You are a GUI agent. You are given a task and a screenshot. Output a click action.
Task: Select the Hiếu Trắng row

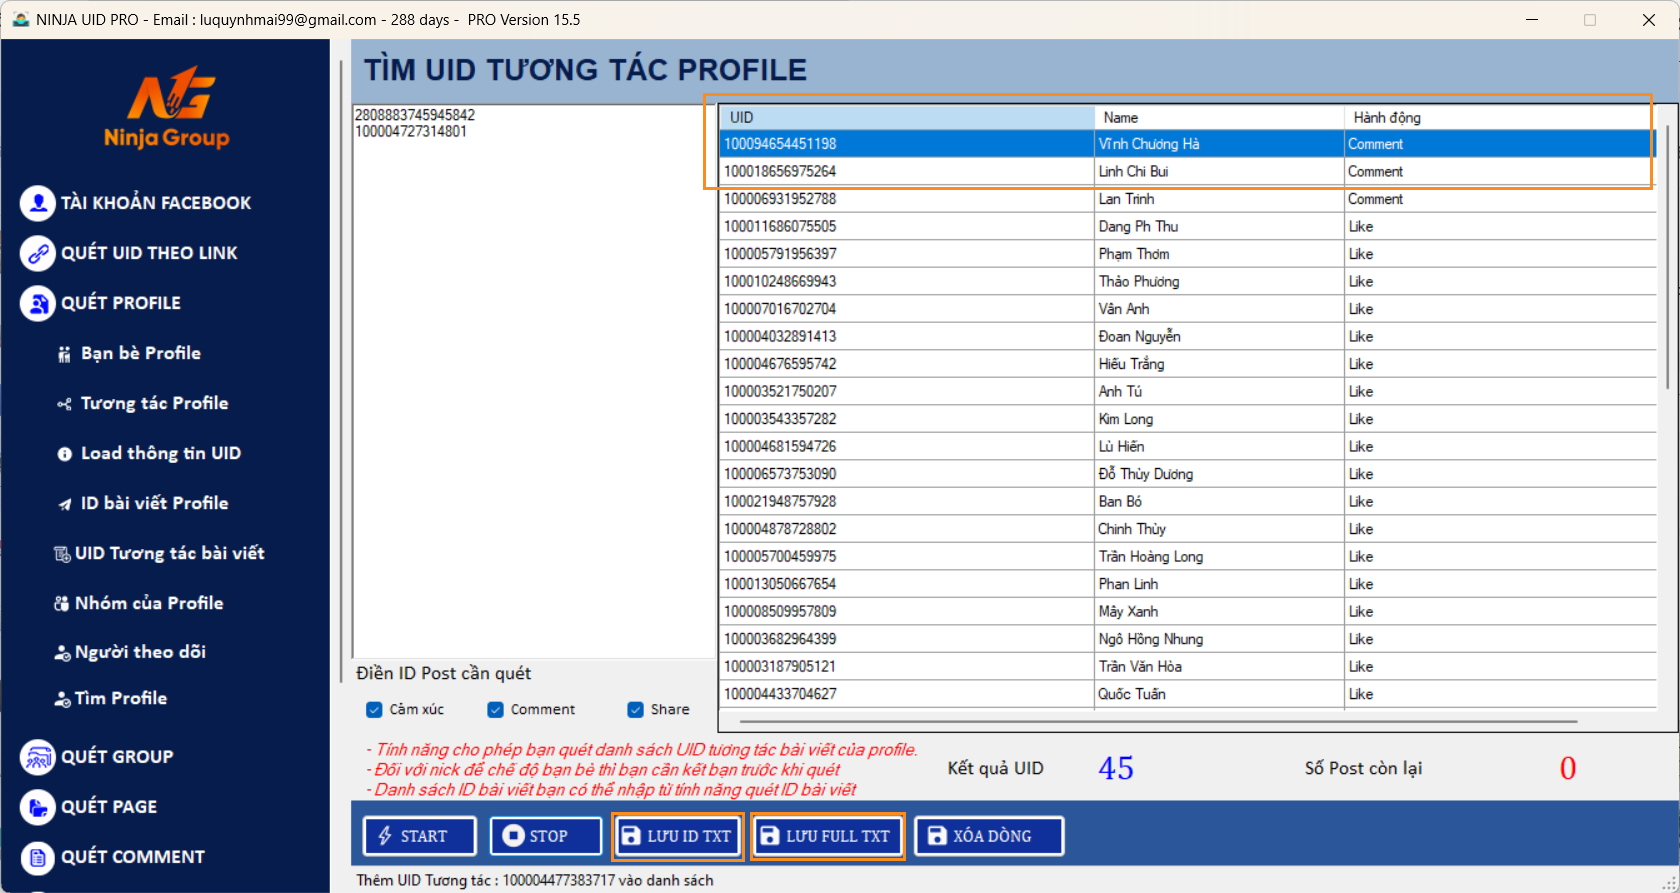coord(1187,364)
